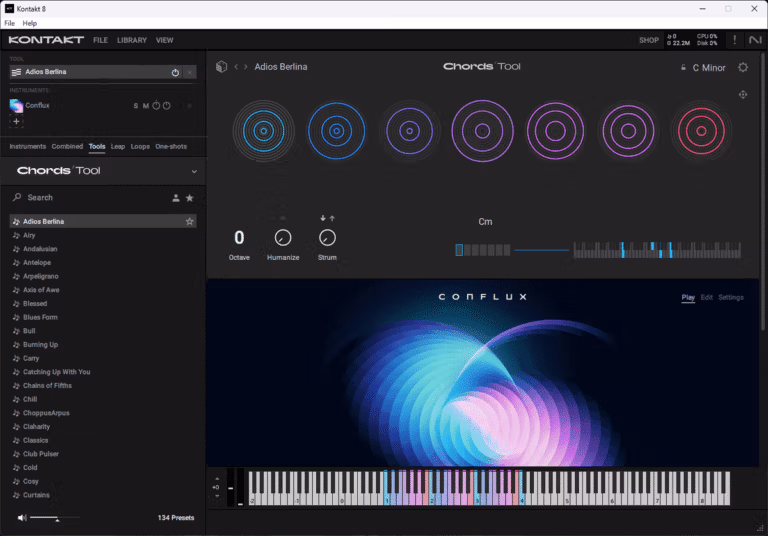Open the Leap browser tab
768x536 pixels.
tap(118, 146)
